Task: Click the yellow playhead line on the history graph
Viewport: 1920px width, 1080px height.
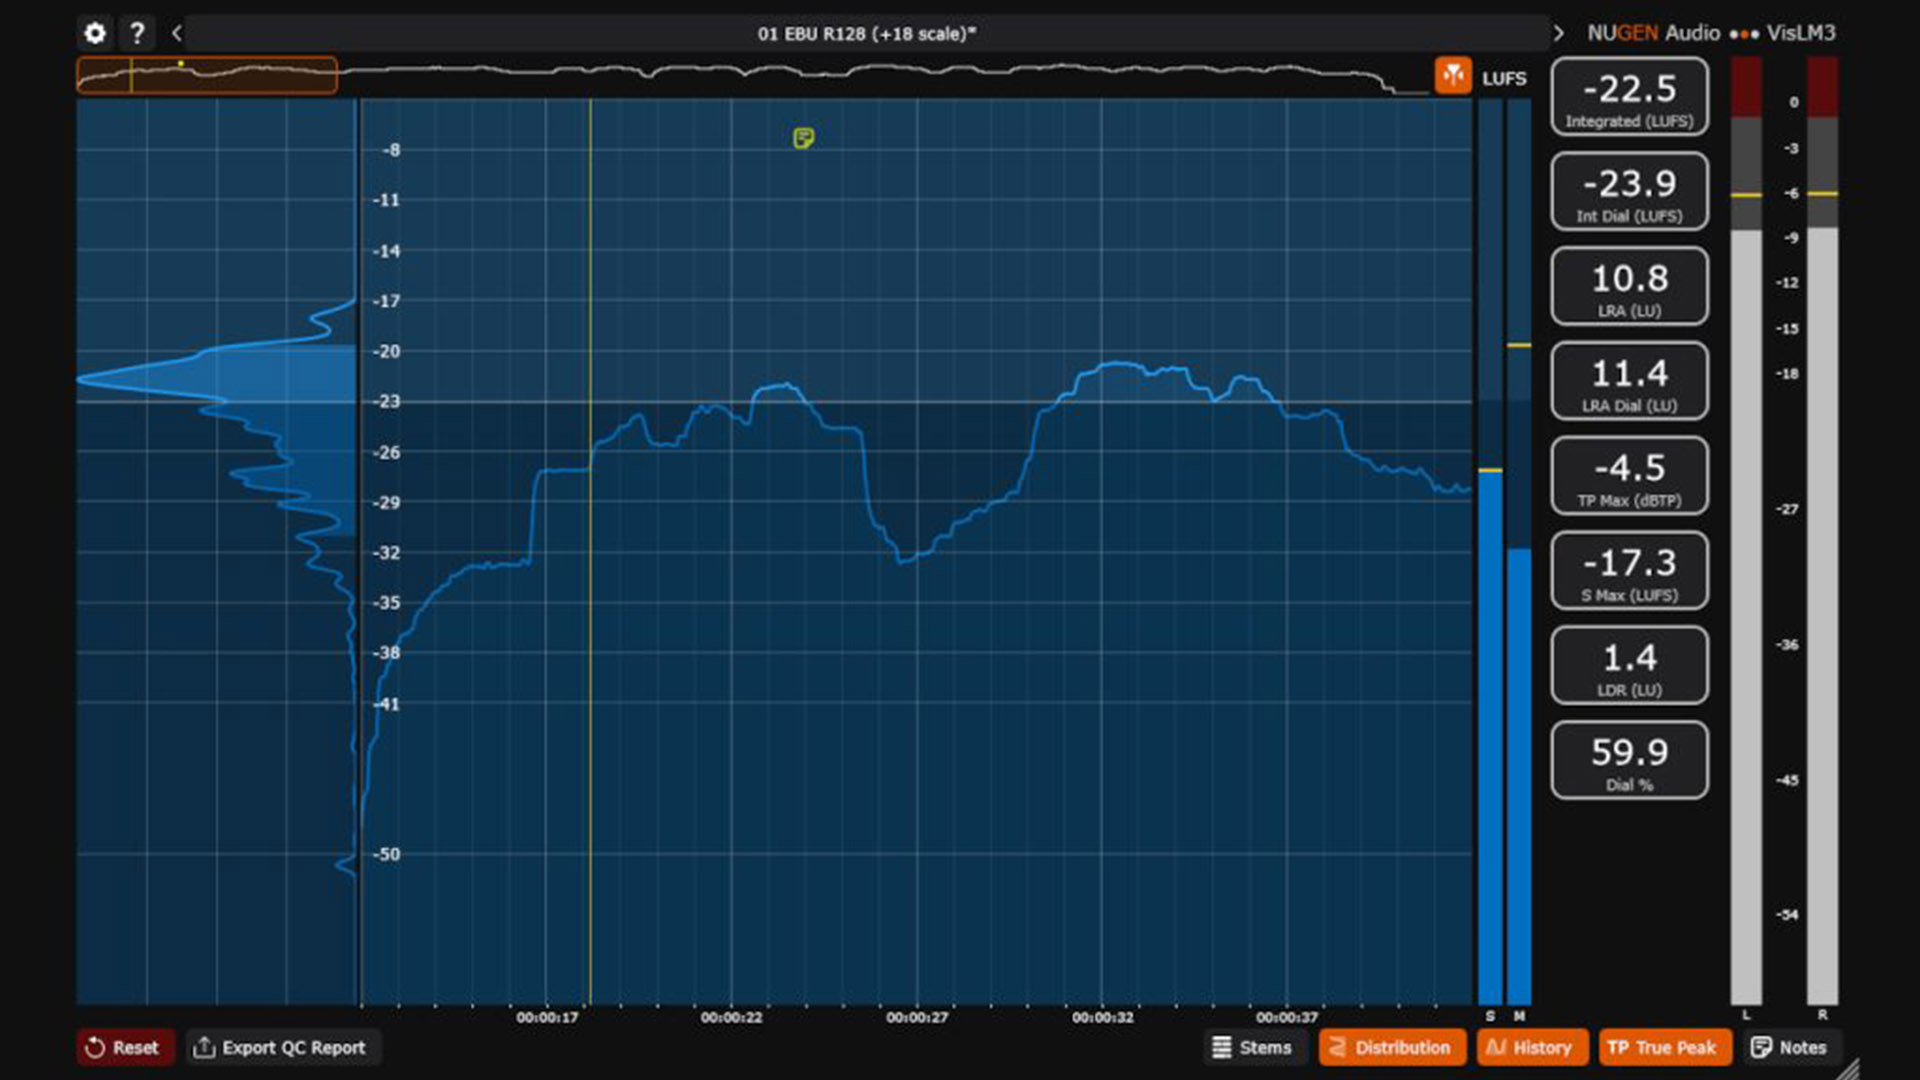Action: pyautogui.click(x=590, y=552)
